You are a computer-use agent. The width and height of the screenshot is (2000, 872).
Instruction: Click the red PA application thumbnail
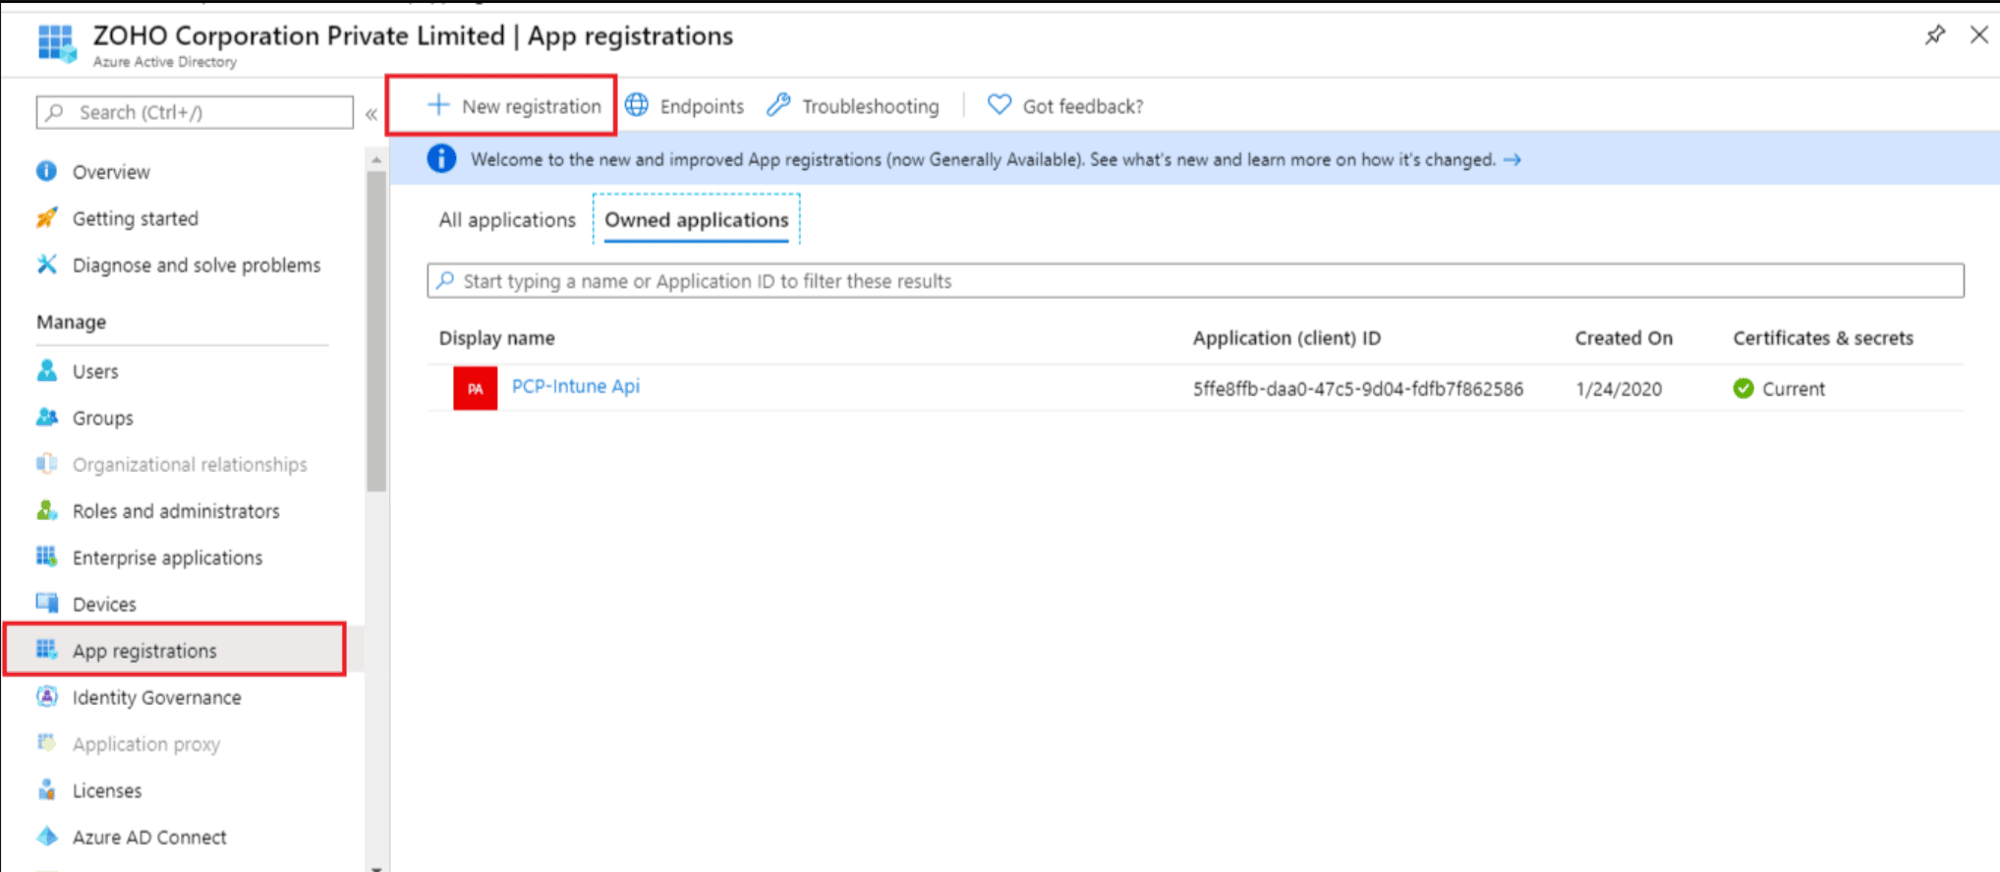point(475,388)
